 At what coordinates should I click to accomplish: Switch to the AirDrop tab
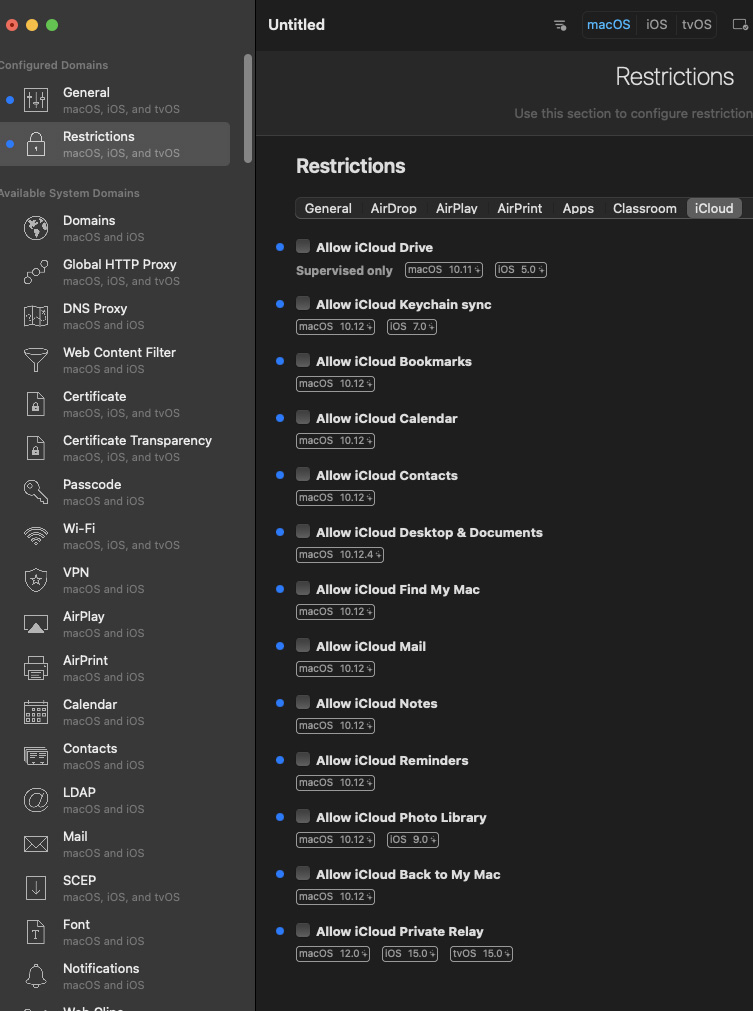click(393, 208)
